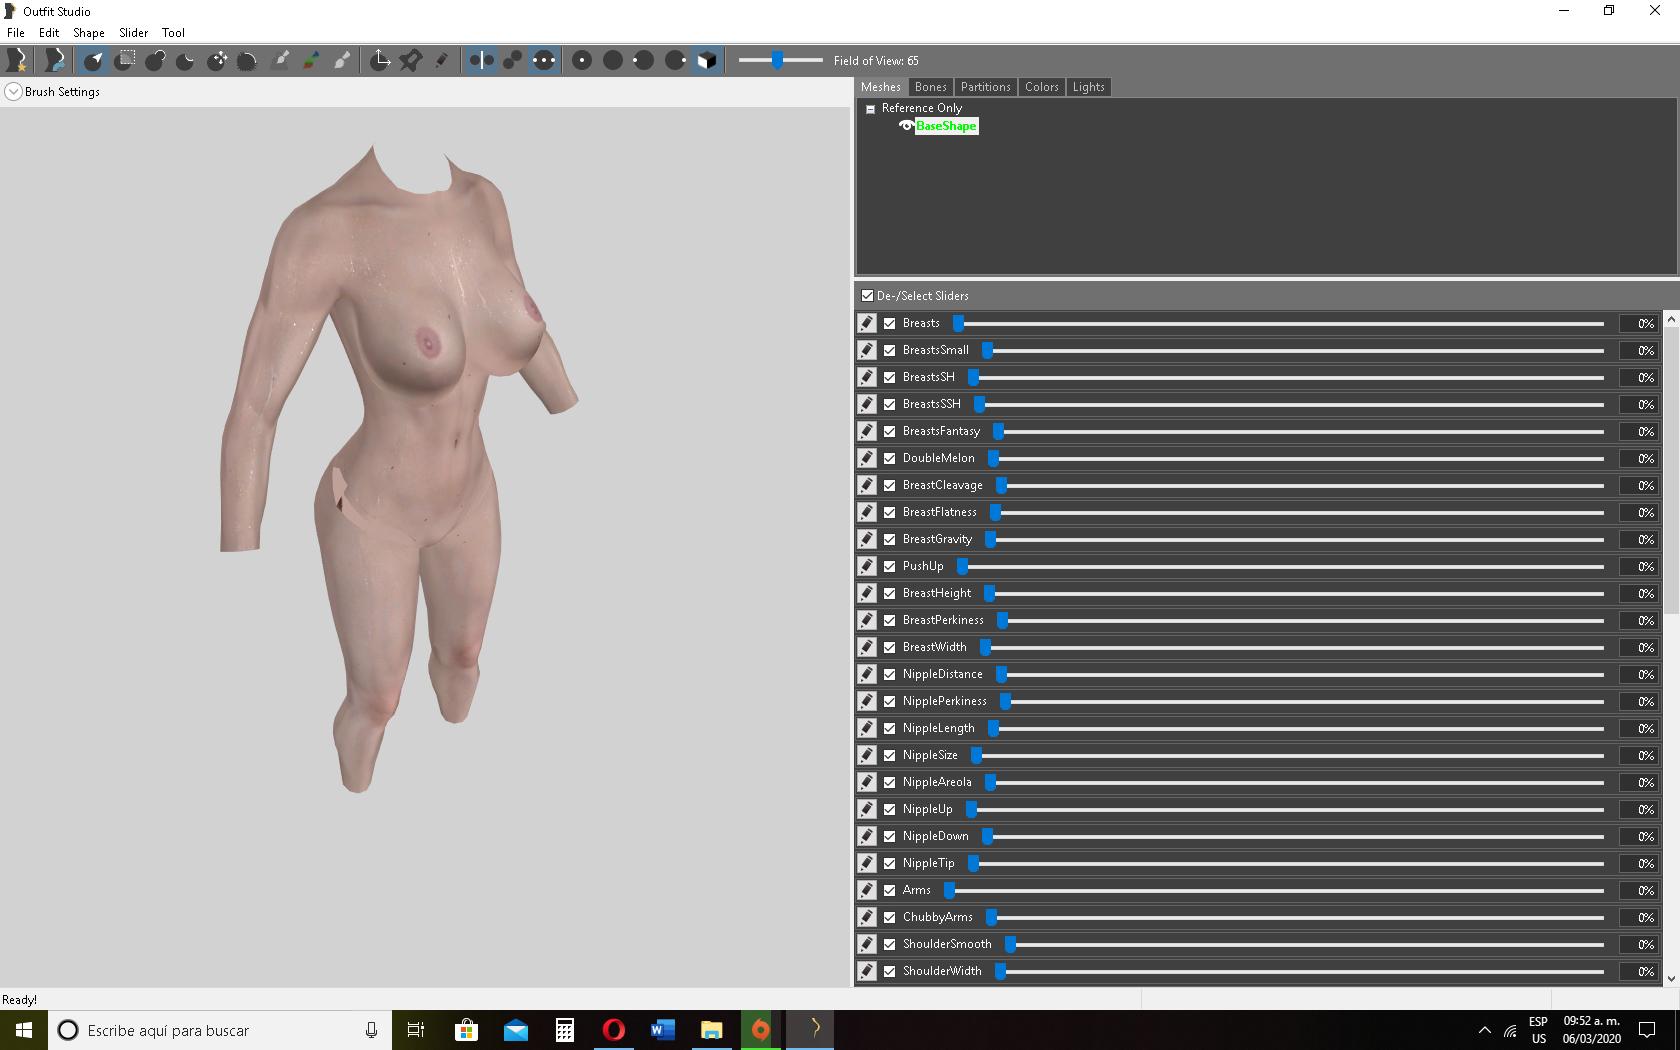
Task: Open File Explorer from the taskbar
Action: pos(711,1030)
